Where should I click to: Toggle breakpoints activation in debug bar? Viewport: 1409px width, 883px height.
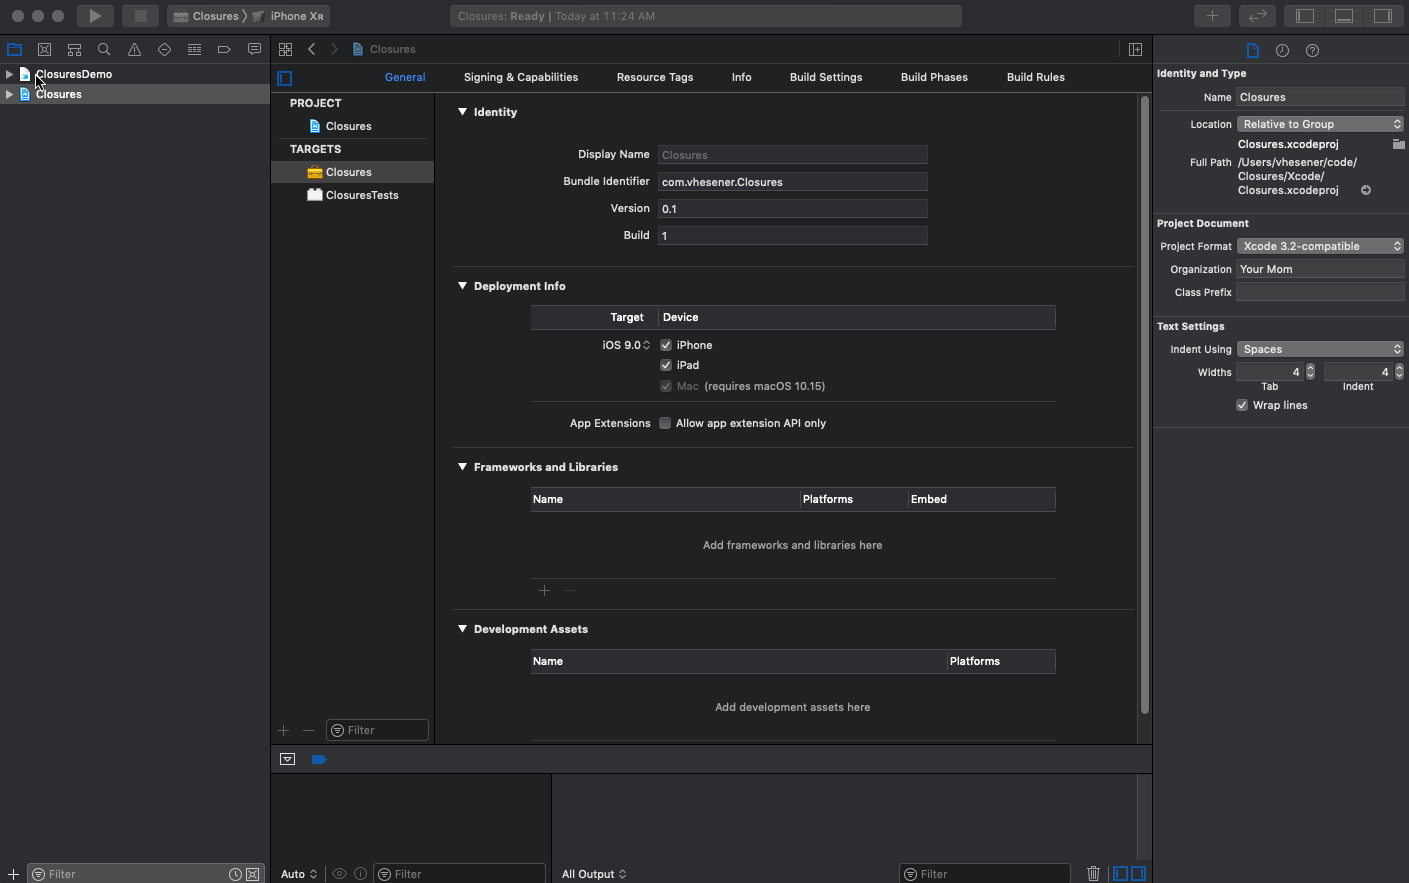coord(319,759)
